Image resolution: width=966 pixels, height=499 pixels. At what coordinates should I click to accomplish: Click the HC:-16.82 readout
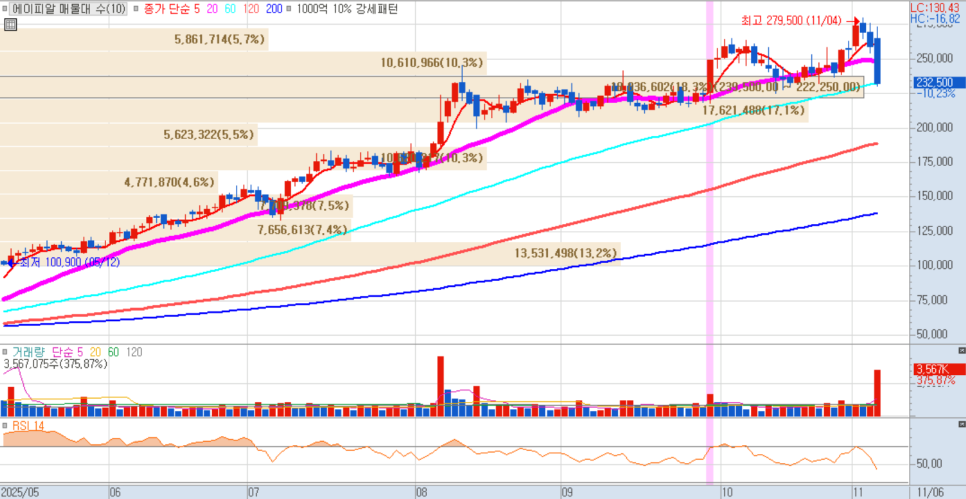[937, 18]
